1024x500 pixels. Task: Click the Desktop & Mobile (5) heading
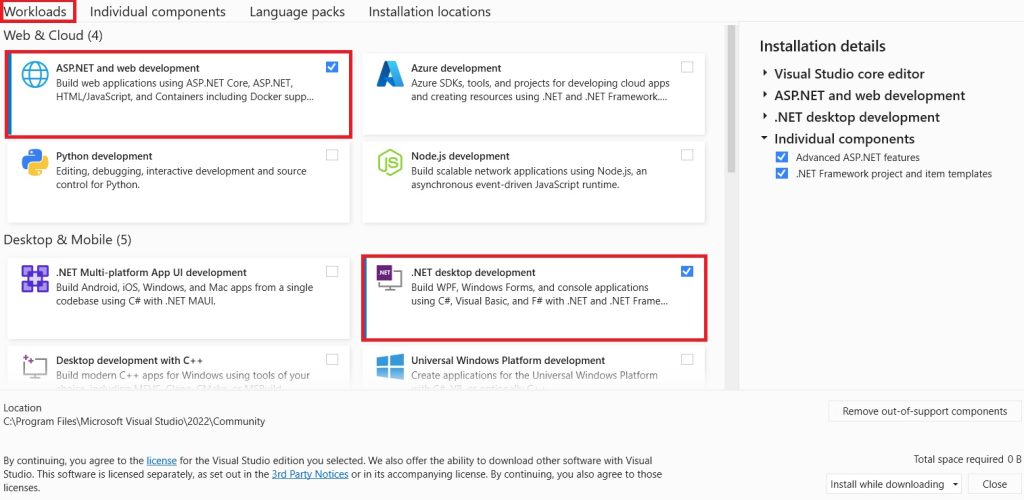[67, 240]
